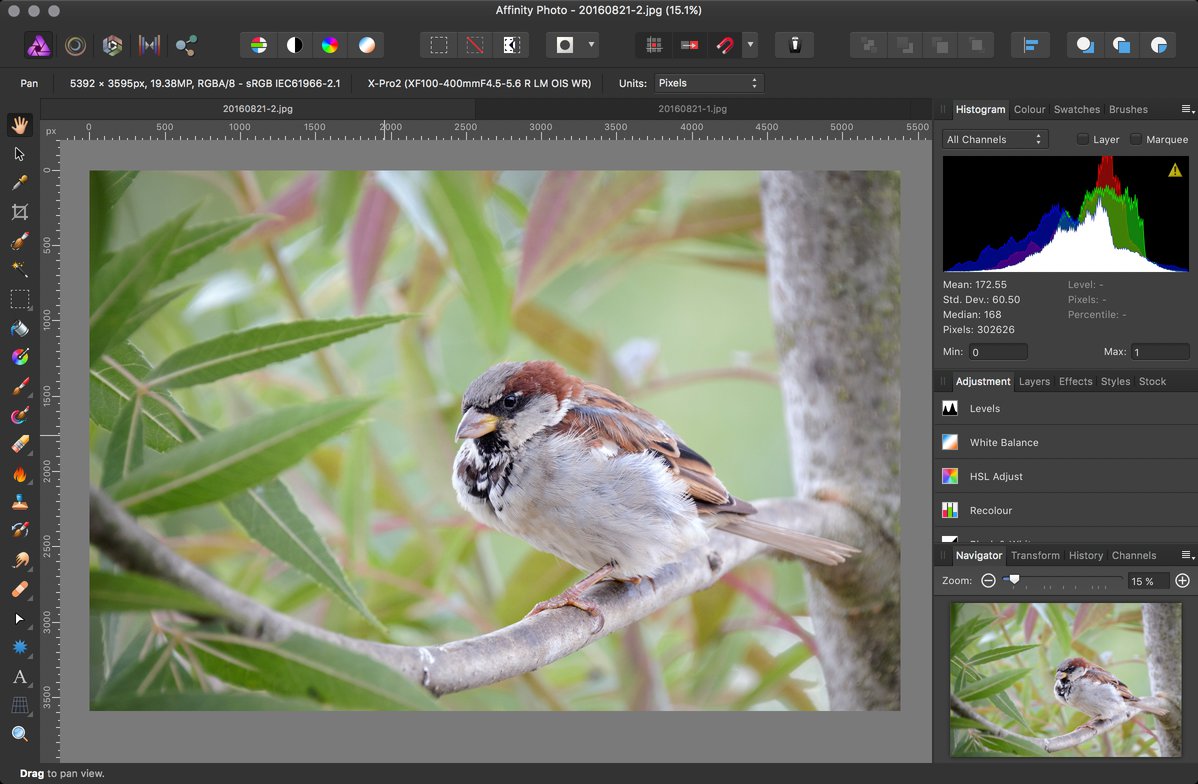Apply Auto Contrast from the toolbar
Screen dimensions: 1198x784
(294, 45)
